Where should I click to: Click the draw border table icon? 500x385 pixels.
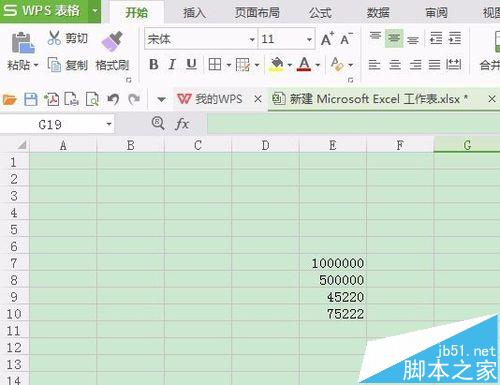coord(243,65)
